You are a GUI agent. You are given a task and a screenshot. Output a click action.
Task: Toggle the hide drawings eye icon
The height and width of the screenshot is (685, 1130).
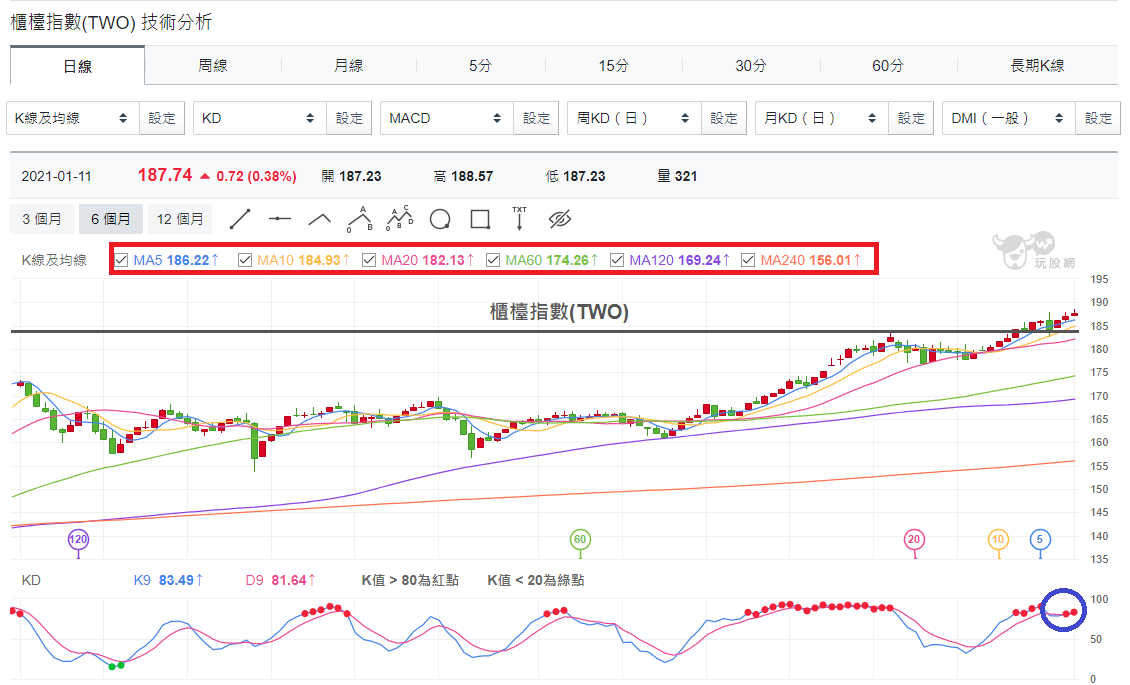coord(559,219)
